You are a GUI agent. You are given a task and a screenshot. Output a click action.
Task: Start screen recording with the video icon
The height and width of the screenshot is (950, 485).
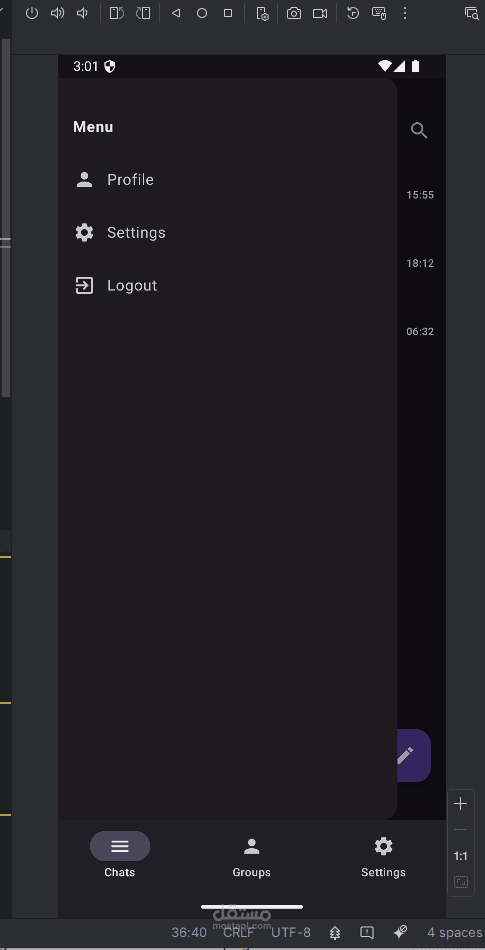[x=320, y=13]
